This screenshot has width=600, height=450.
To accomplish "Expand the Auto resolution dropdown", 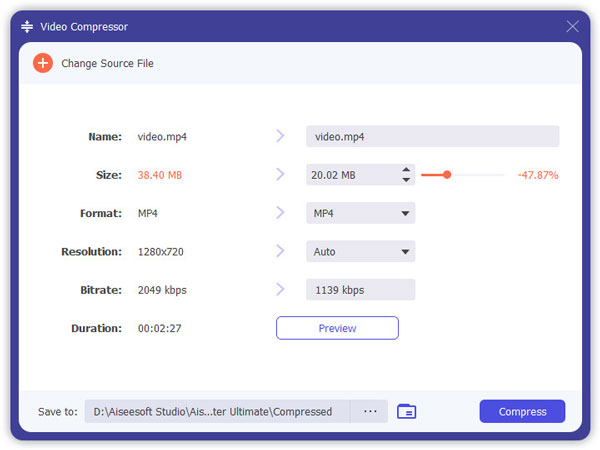I will 360,251.
